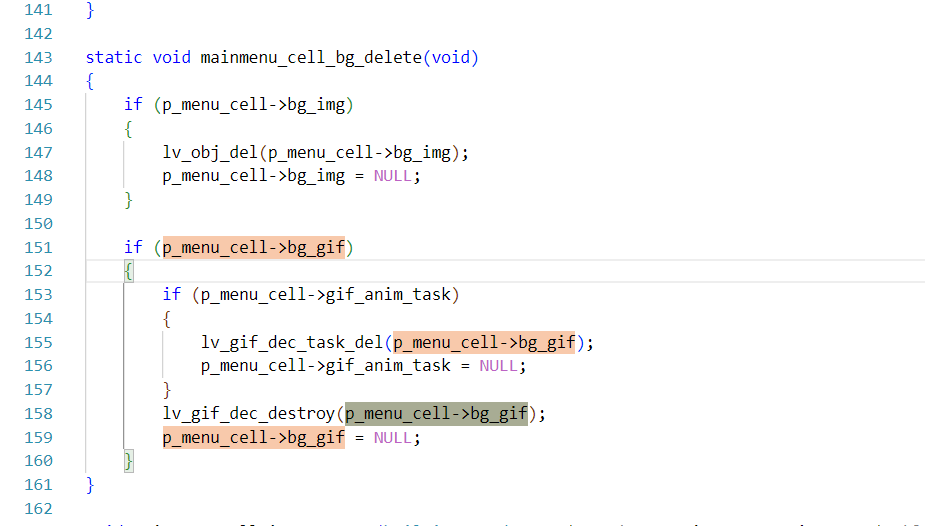Click NULL on line 148
Viewport: 925px width, 526px height.
[393, 176]
